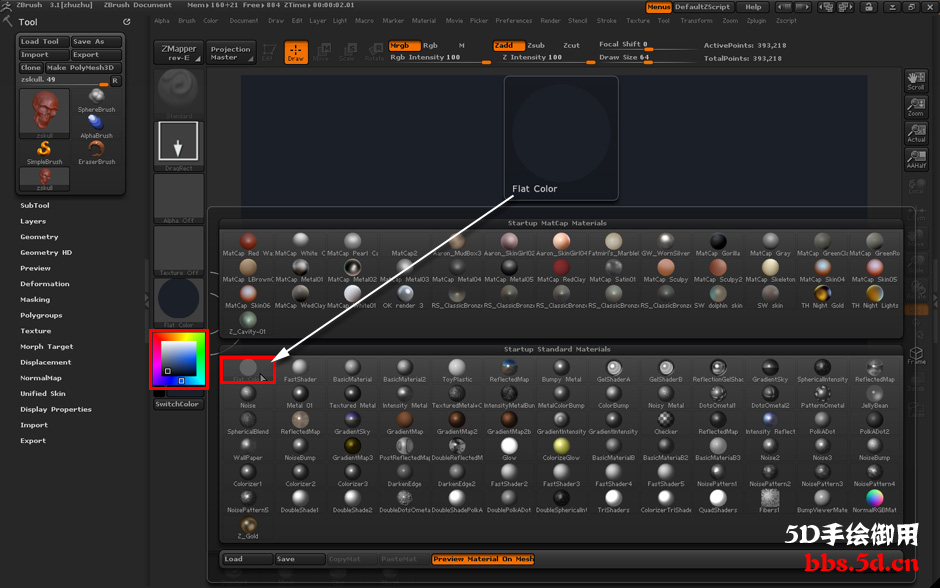Click the Clone button
Viewport: 940px width, 588px height.
click(x=31, y=68)
